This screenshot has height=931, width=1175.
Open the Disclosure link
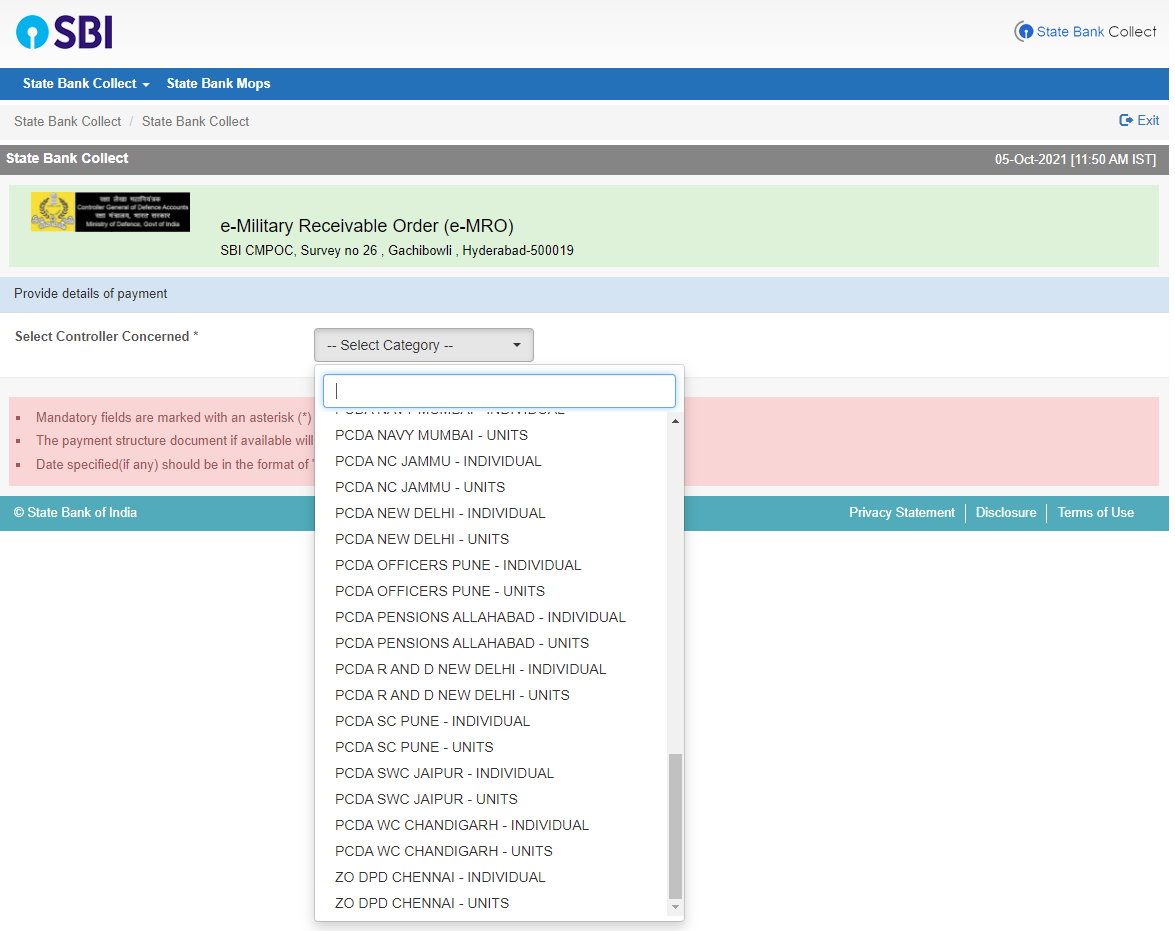click(1006, 513)
